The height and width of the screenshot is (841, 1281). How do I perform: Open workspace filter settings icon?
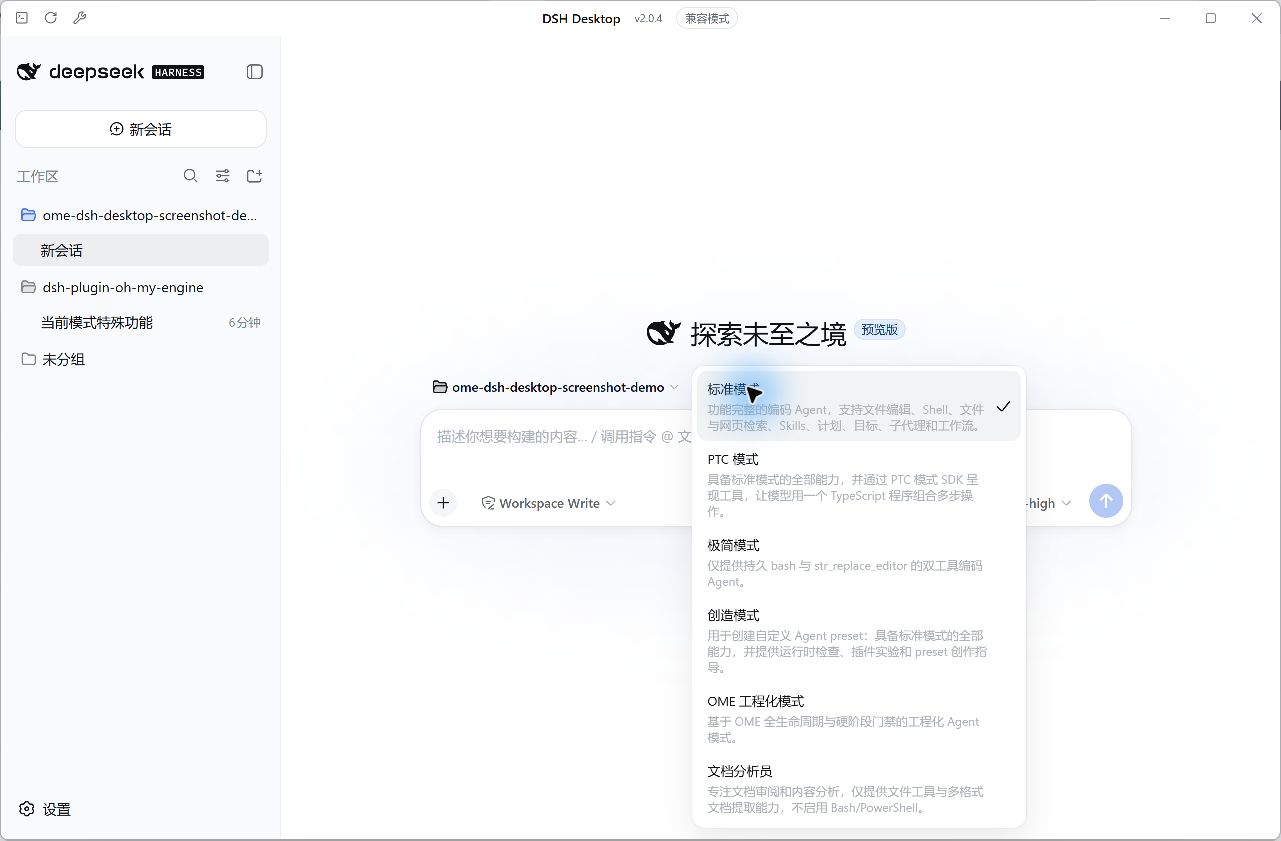coord(223,176)
